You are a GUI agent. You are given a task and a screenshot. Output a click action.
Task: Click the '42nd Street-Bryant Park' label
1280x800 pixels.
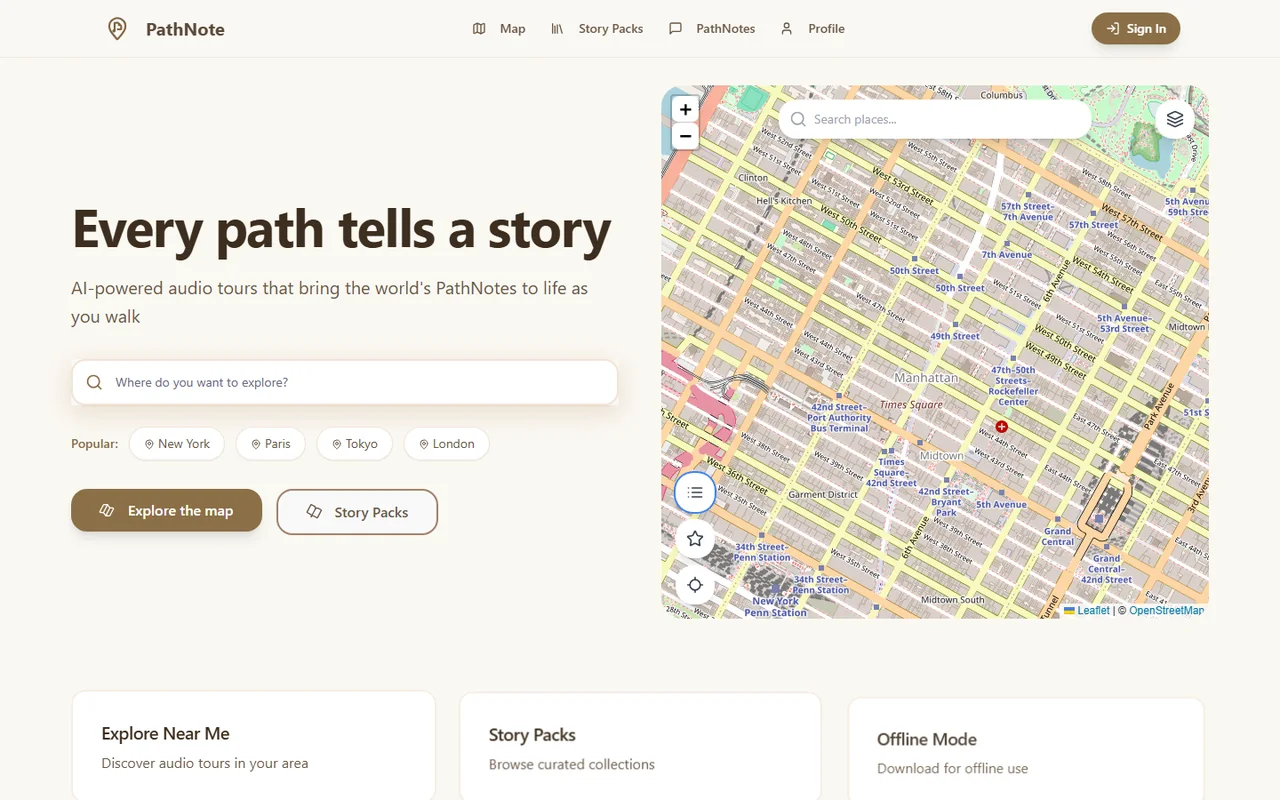click(945, 502)
